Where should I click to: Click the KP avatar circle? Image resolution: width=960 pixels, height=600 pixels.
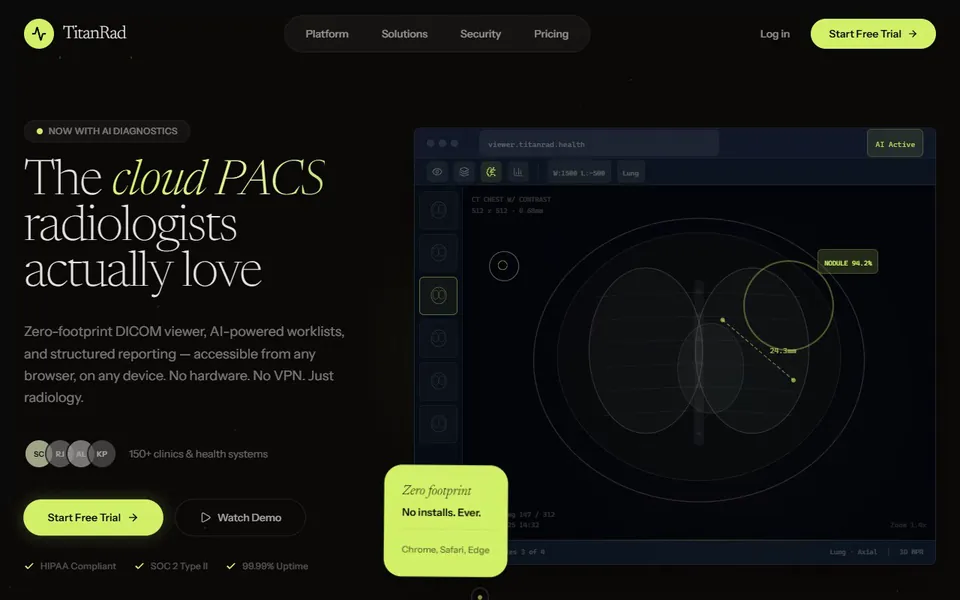pyautogui.click(x=102, y=454)
